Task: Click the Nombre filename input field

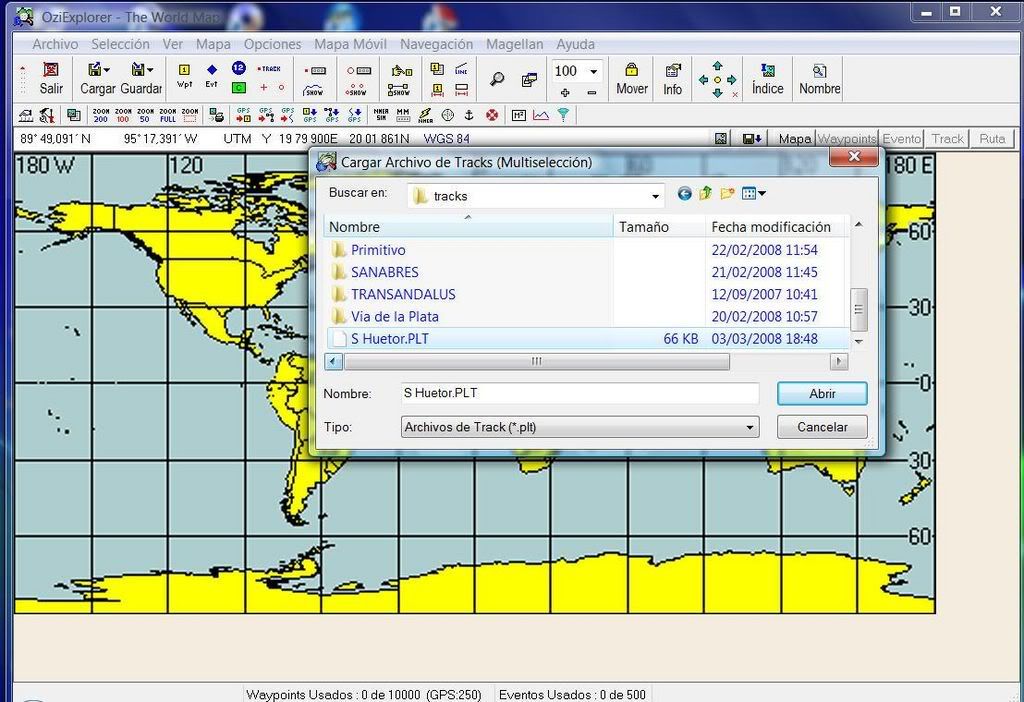Action: click(580, 393)
